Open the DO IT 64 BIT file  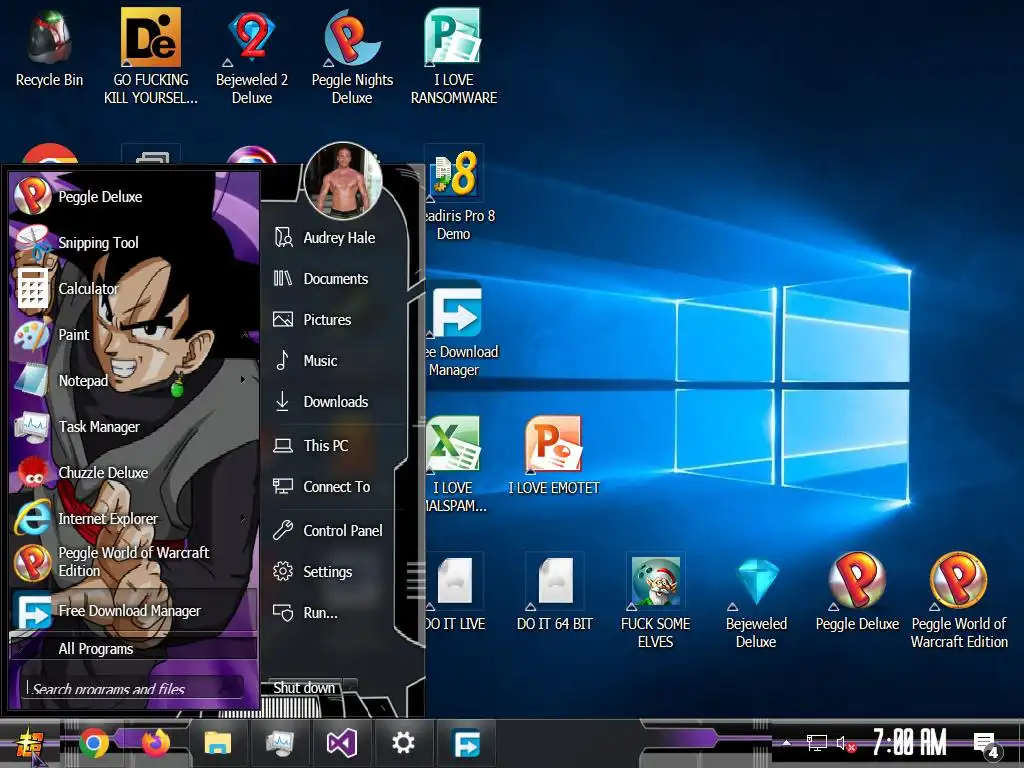554,592
